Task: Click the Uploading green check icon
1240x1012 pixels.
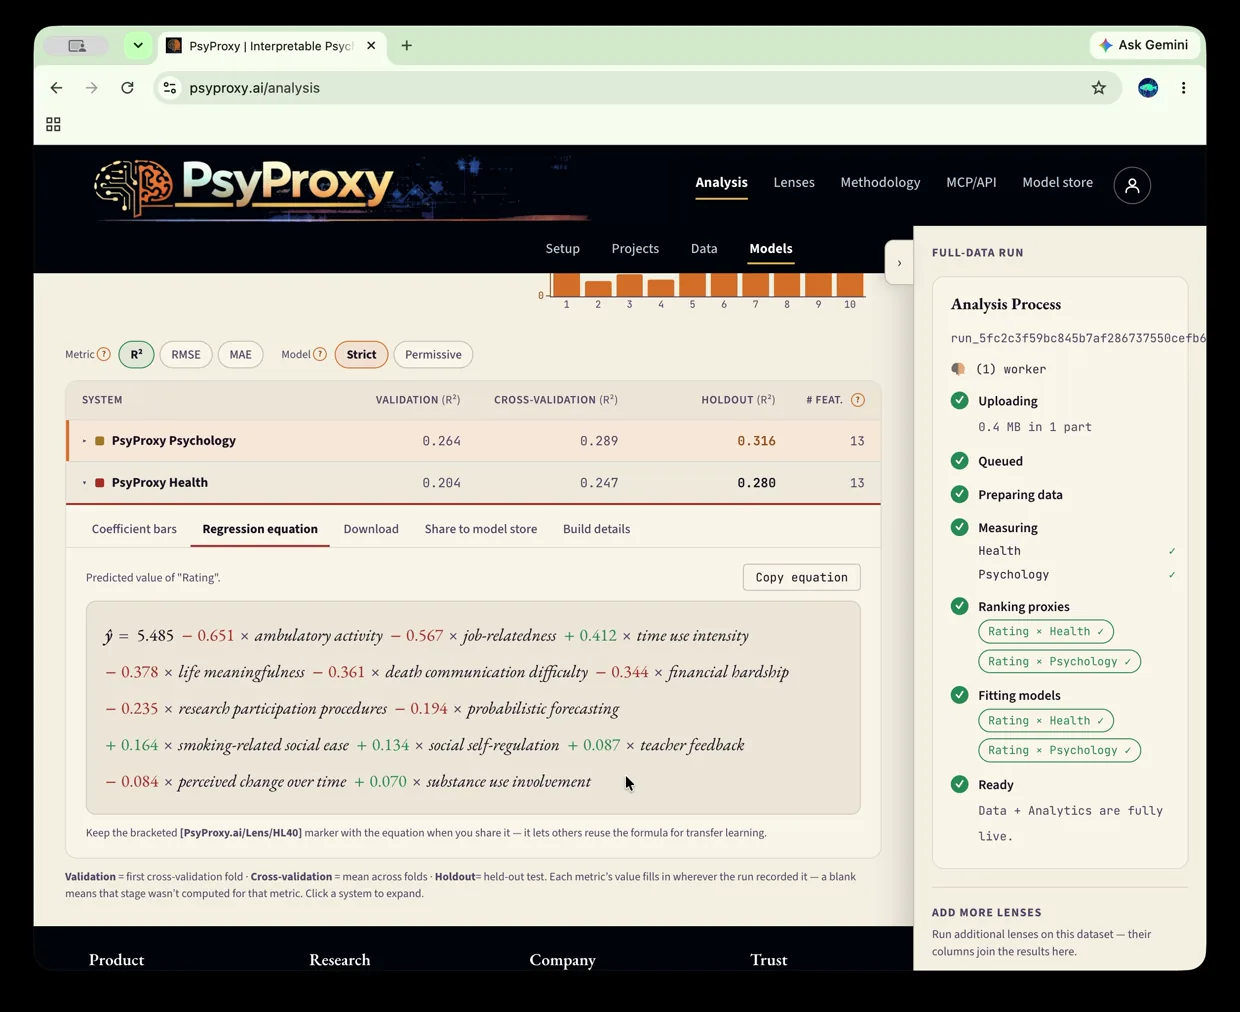Action: 959,400
